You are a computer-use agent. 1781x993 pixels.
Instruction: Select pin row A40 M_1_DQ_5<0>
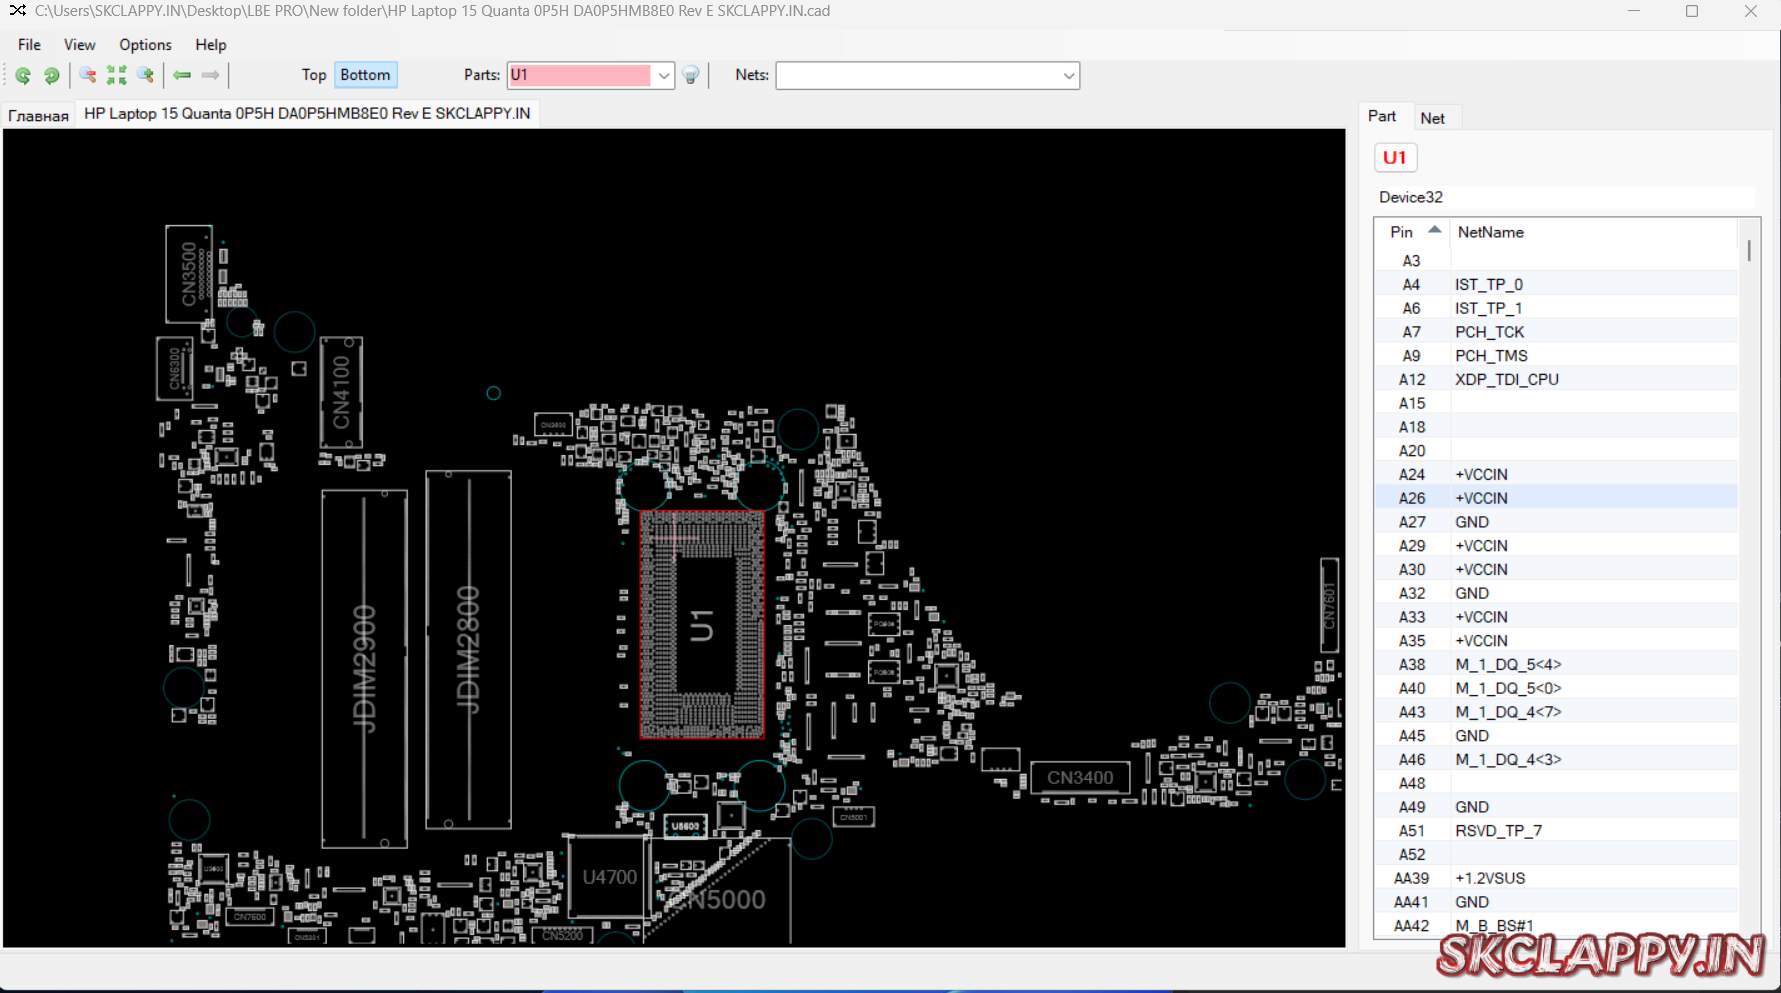[1556, 688]
